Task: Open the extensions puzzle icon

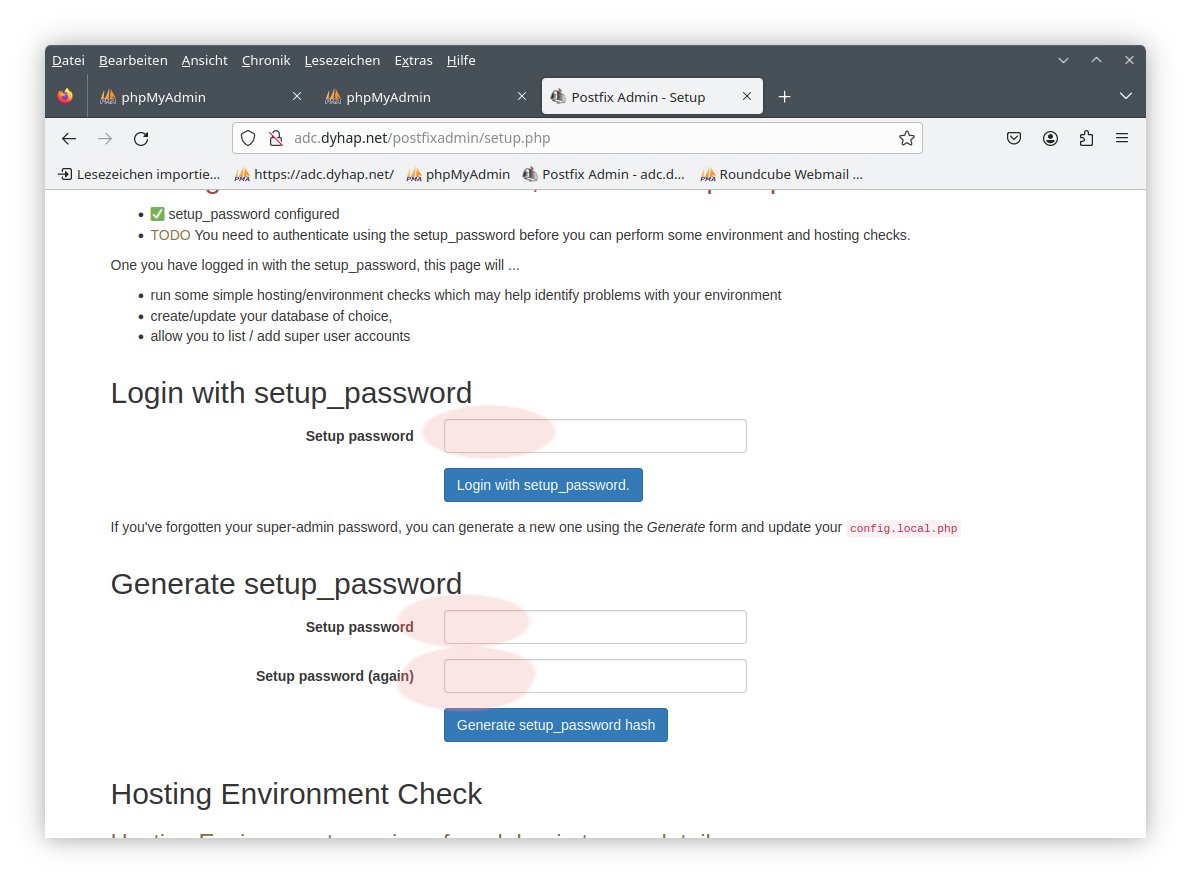Action: click(1086, 139)
